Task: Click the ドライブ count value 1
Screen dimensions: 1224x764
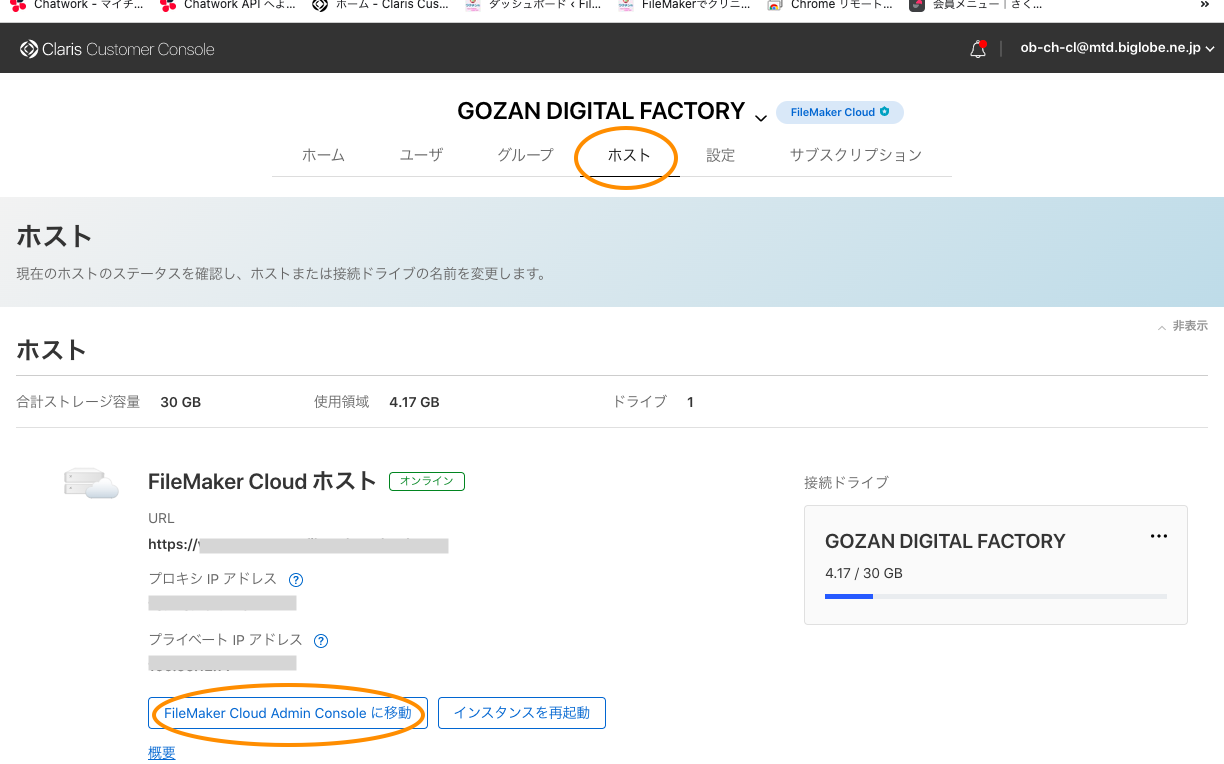Action: coord(690,402)
